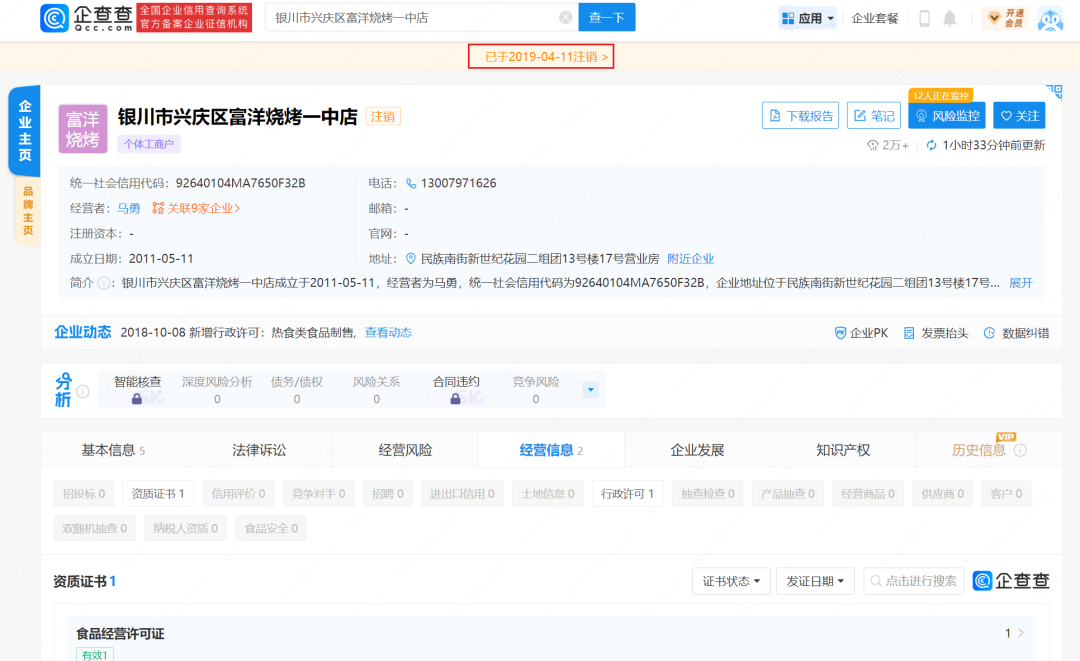Image resolution: width=1080 pixels, height=661 pixels.
Task: Click the 深度风险分析 analysis item
Action: coord(217,390)
